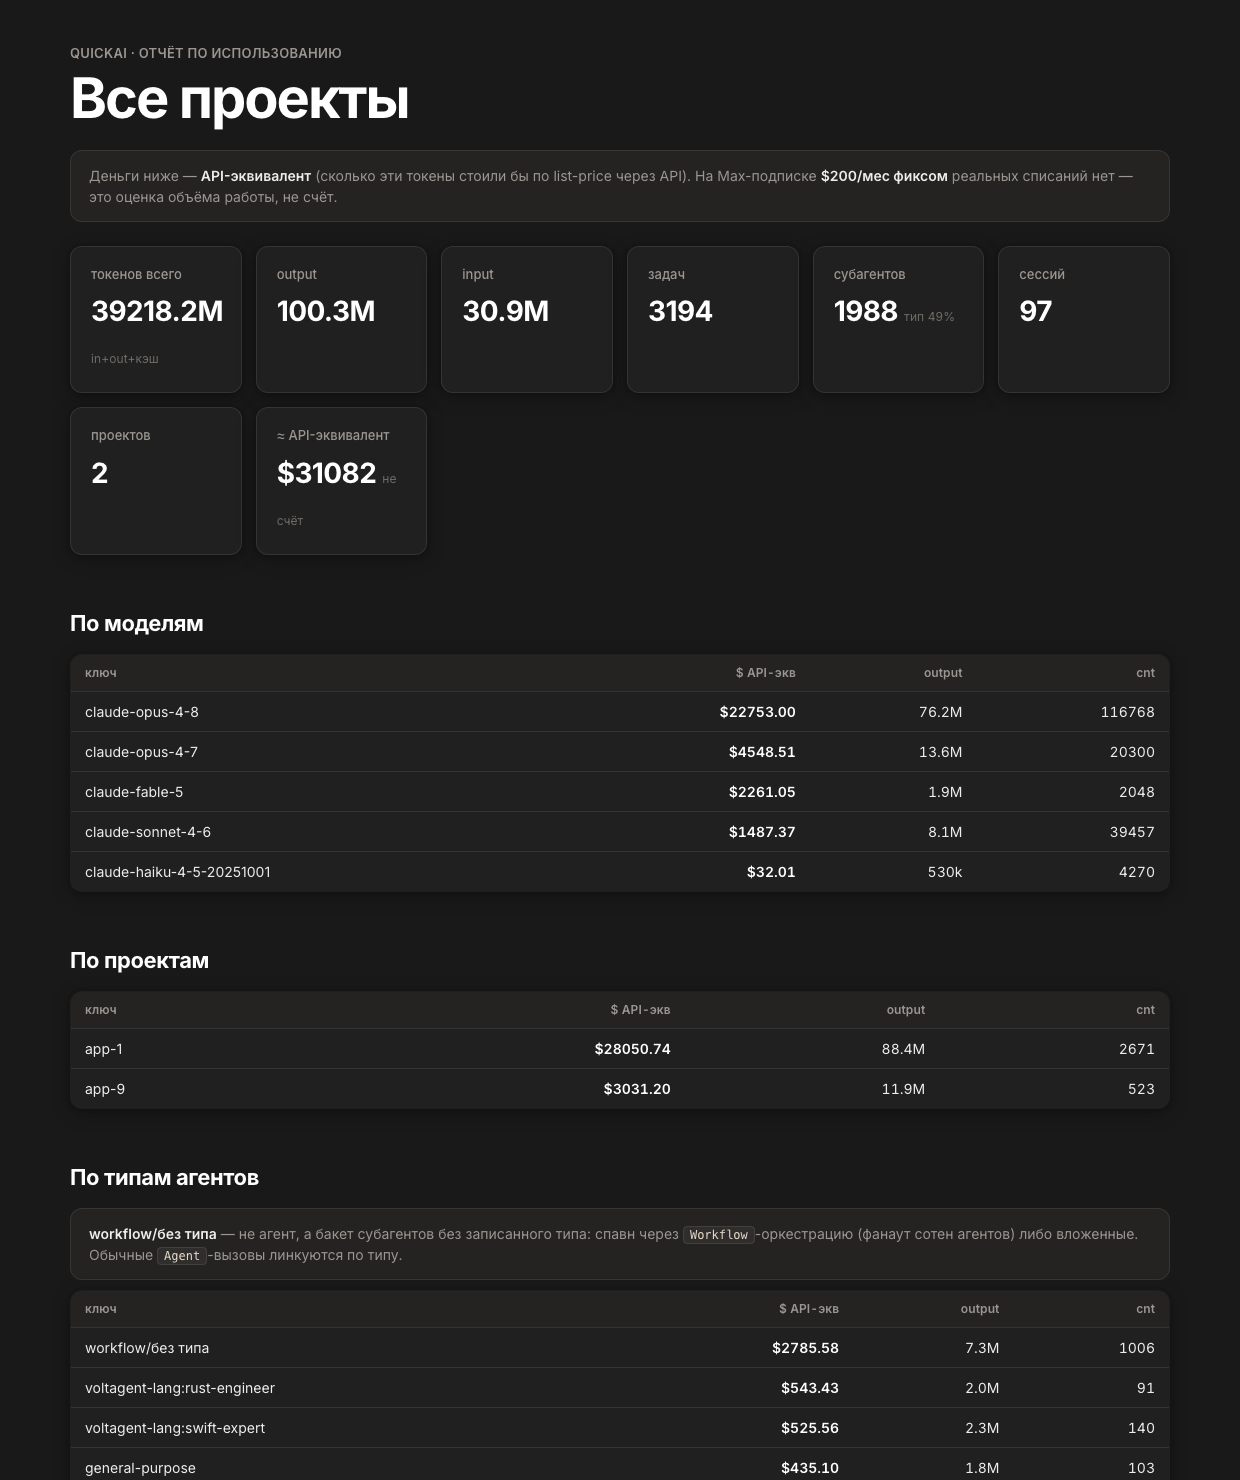This screenshot has height=1480, width=1240.
Task: Click the $435.10 cost cell
Action: coord(810,1468)
